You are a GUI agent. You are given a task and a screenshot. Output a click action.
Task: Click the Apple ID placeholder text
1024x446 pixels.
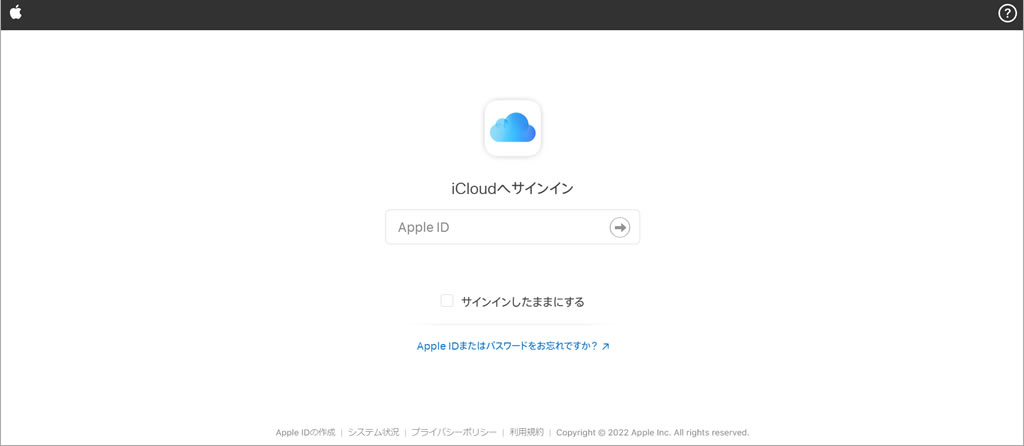pos(424,227)
